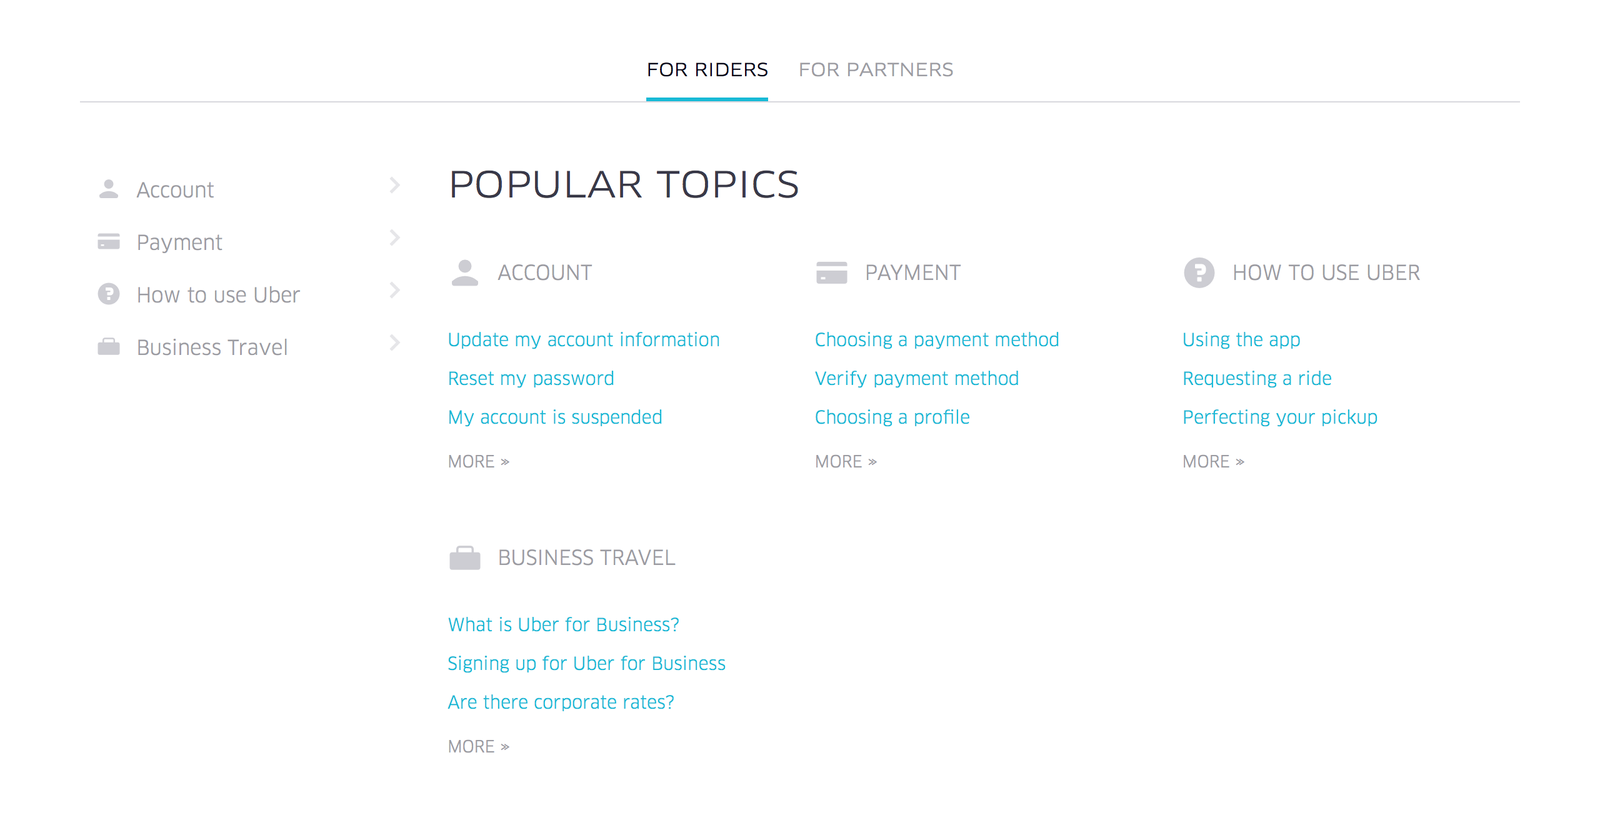Expand the Account sidebar chevron
Viewport: 1600px width, 820px height.
pos(395,185)
